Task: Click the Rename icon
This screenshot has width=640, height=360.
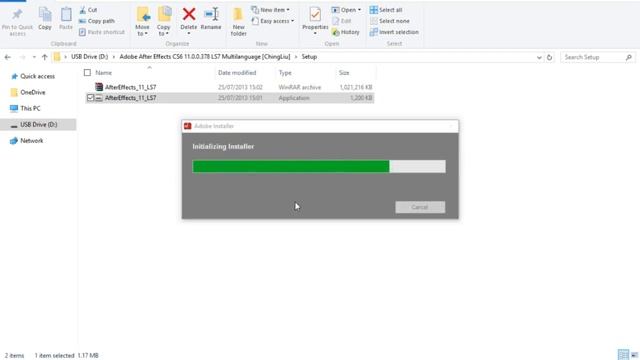Action: coord(211,14)
